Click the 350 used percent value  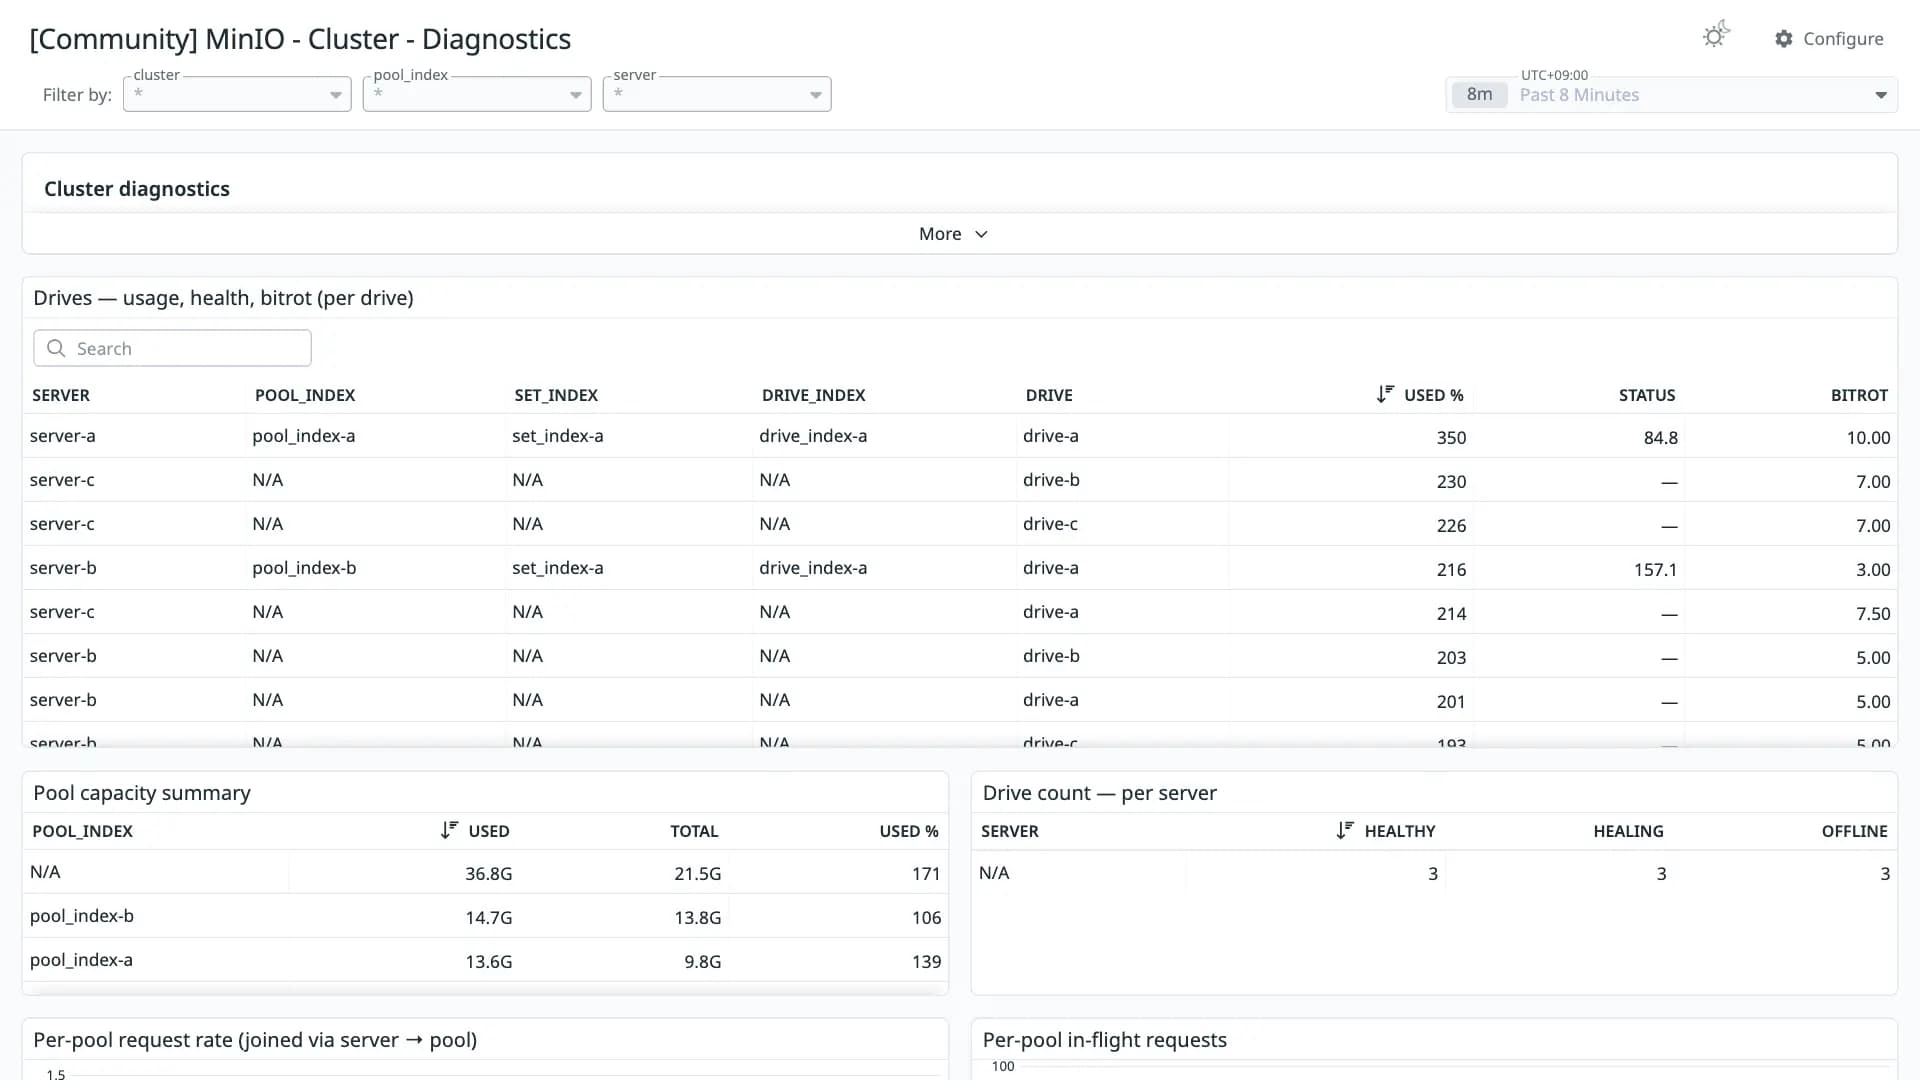(x=1451, y=438)
